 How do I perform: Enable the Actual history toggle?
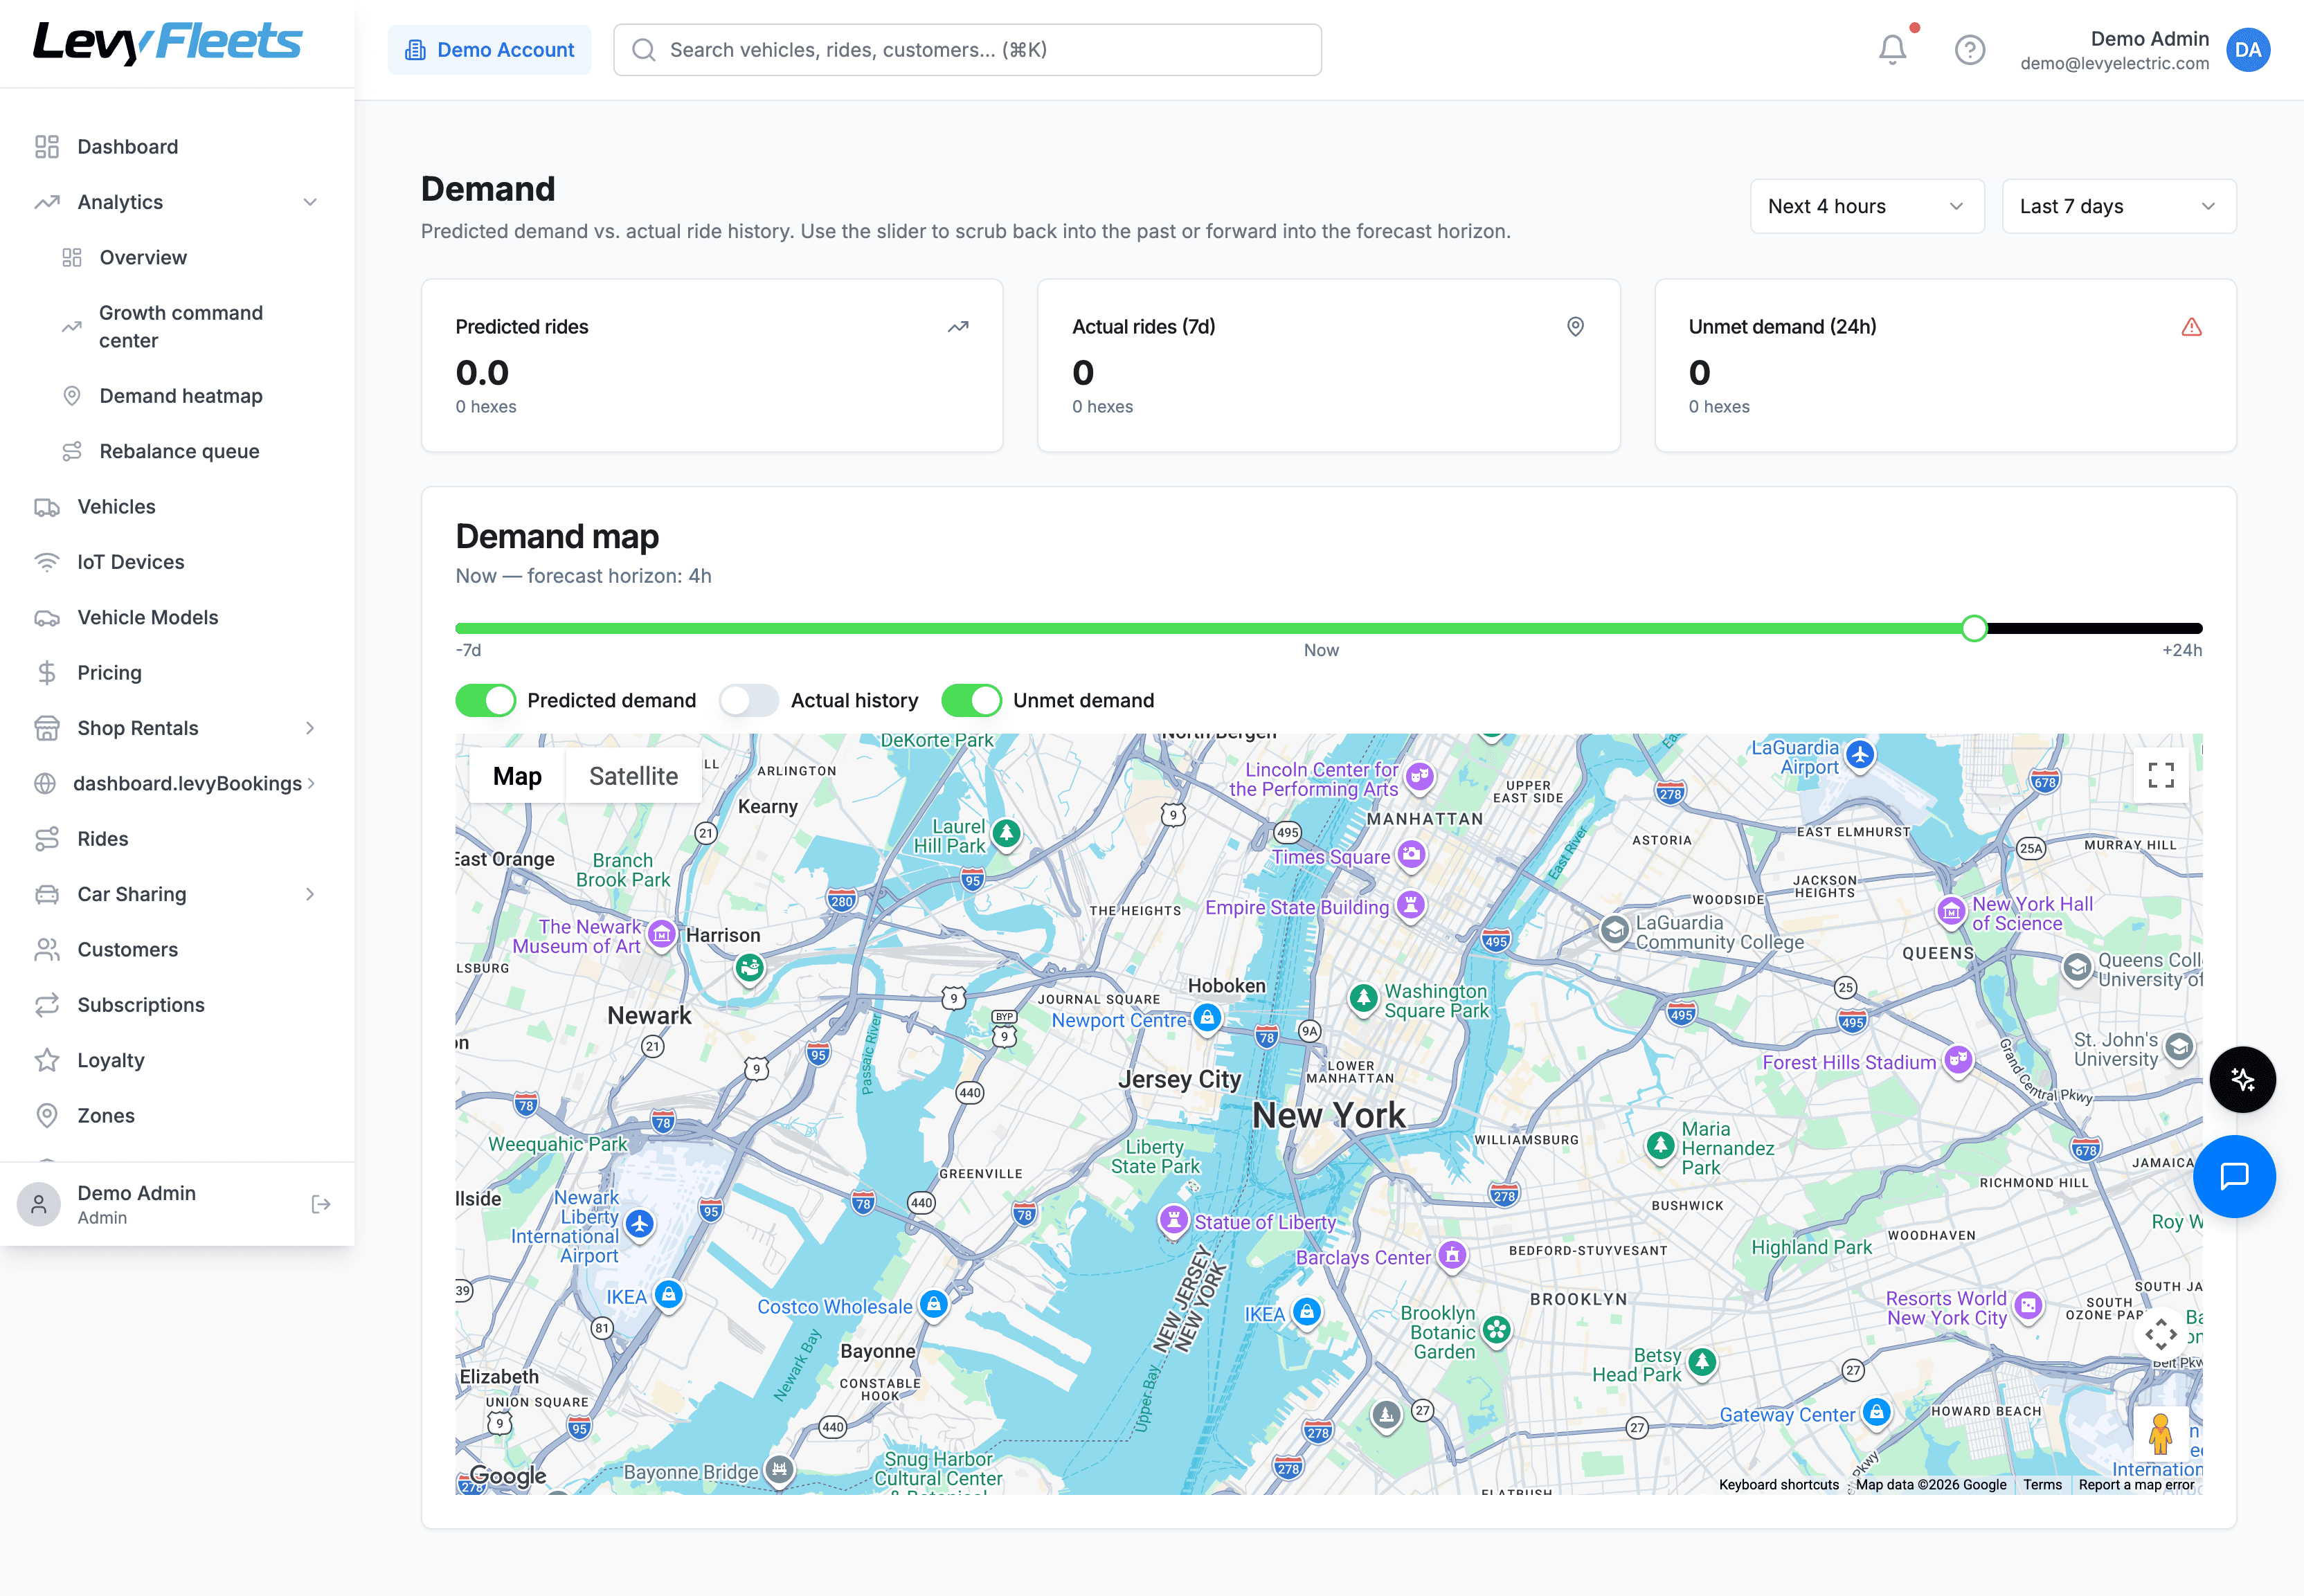[x=749, y=700]
